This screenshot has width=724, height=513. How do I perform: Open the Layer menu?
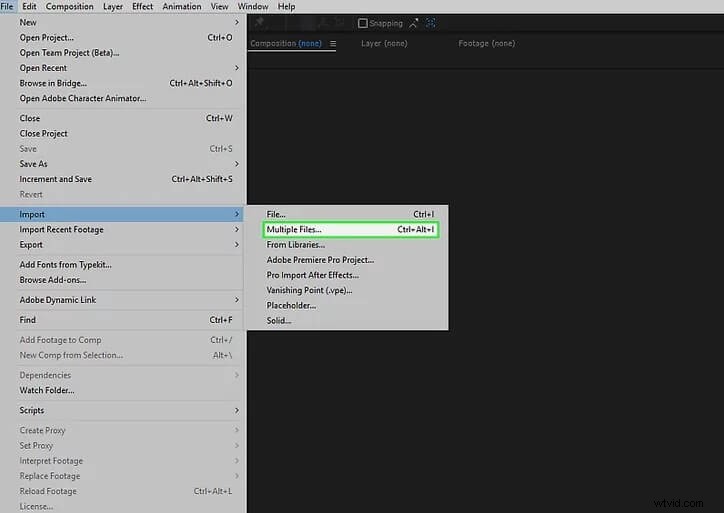113,6
